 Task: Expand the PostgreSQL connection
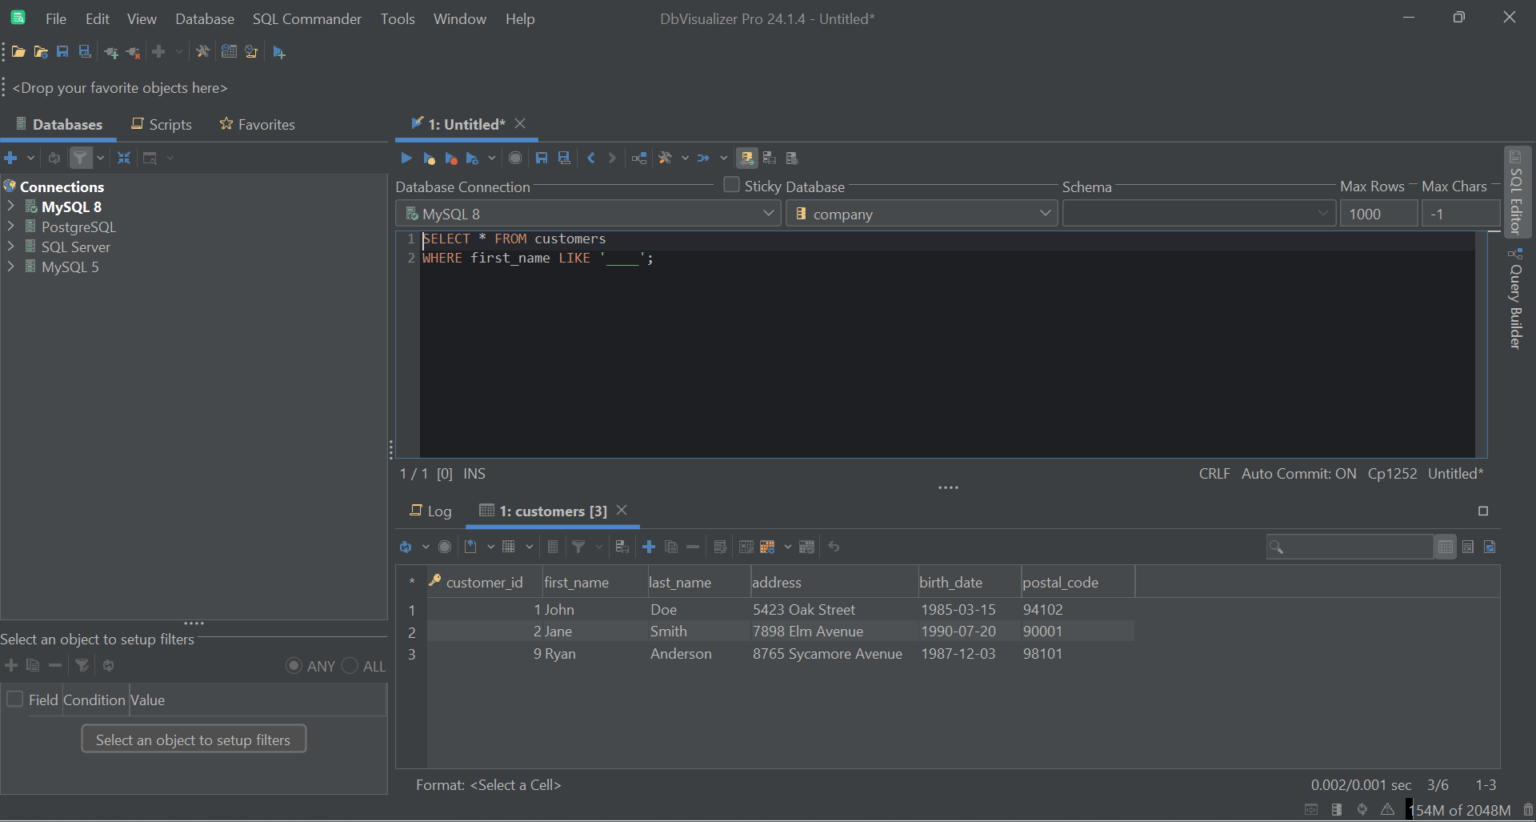point(10,226)
